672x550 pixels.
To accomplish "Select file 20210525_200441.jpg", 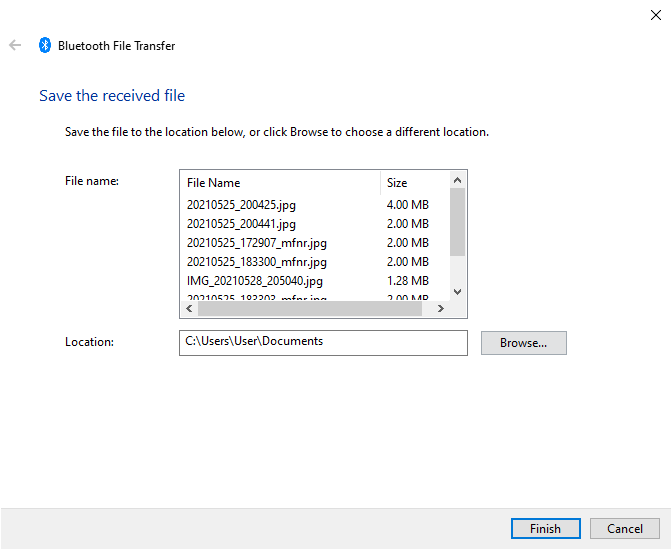I will click(x=241, y=224).
